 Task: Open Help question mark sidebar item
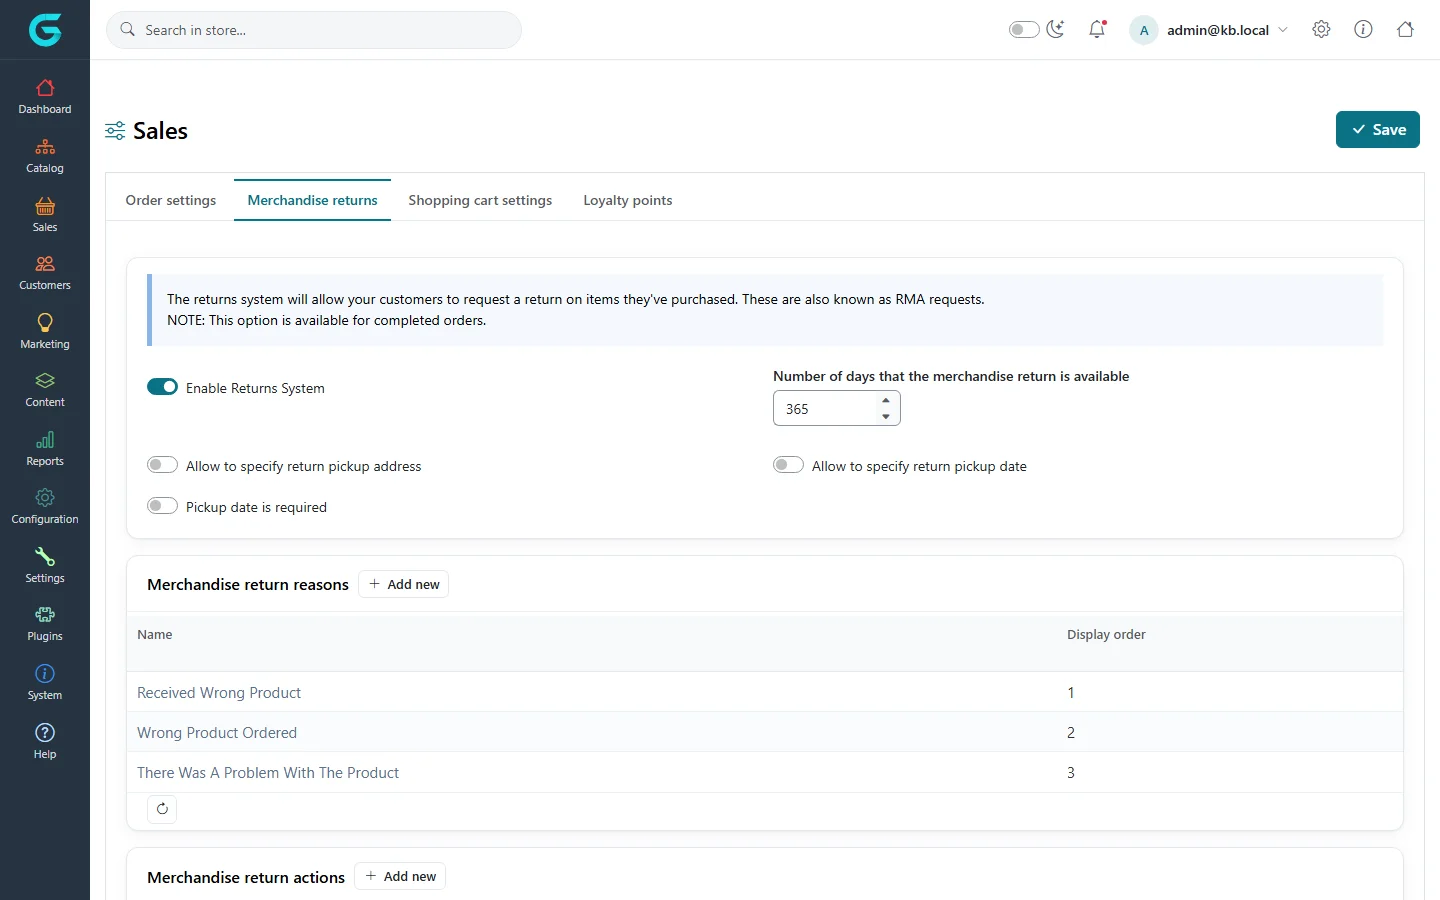click(x=45, y=742)
